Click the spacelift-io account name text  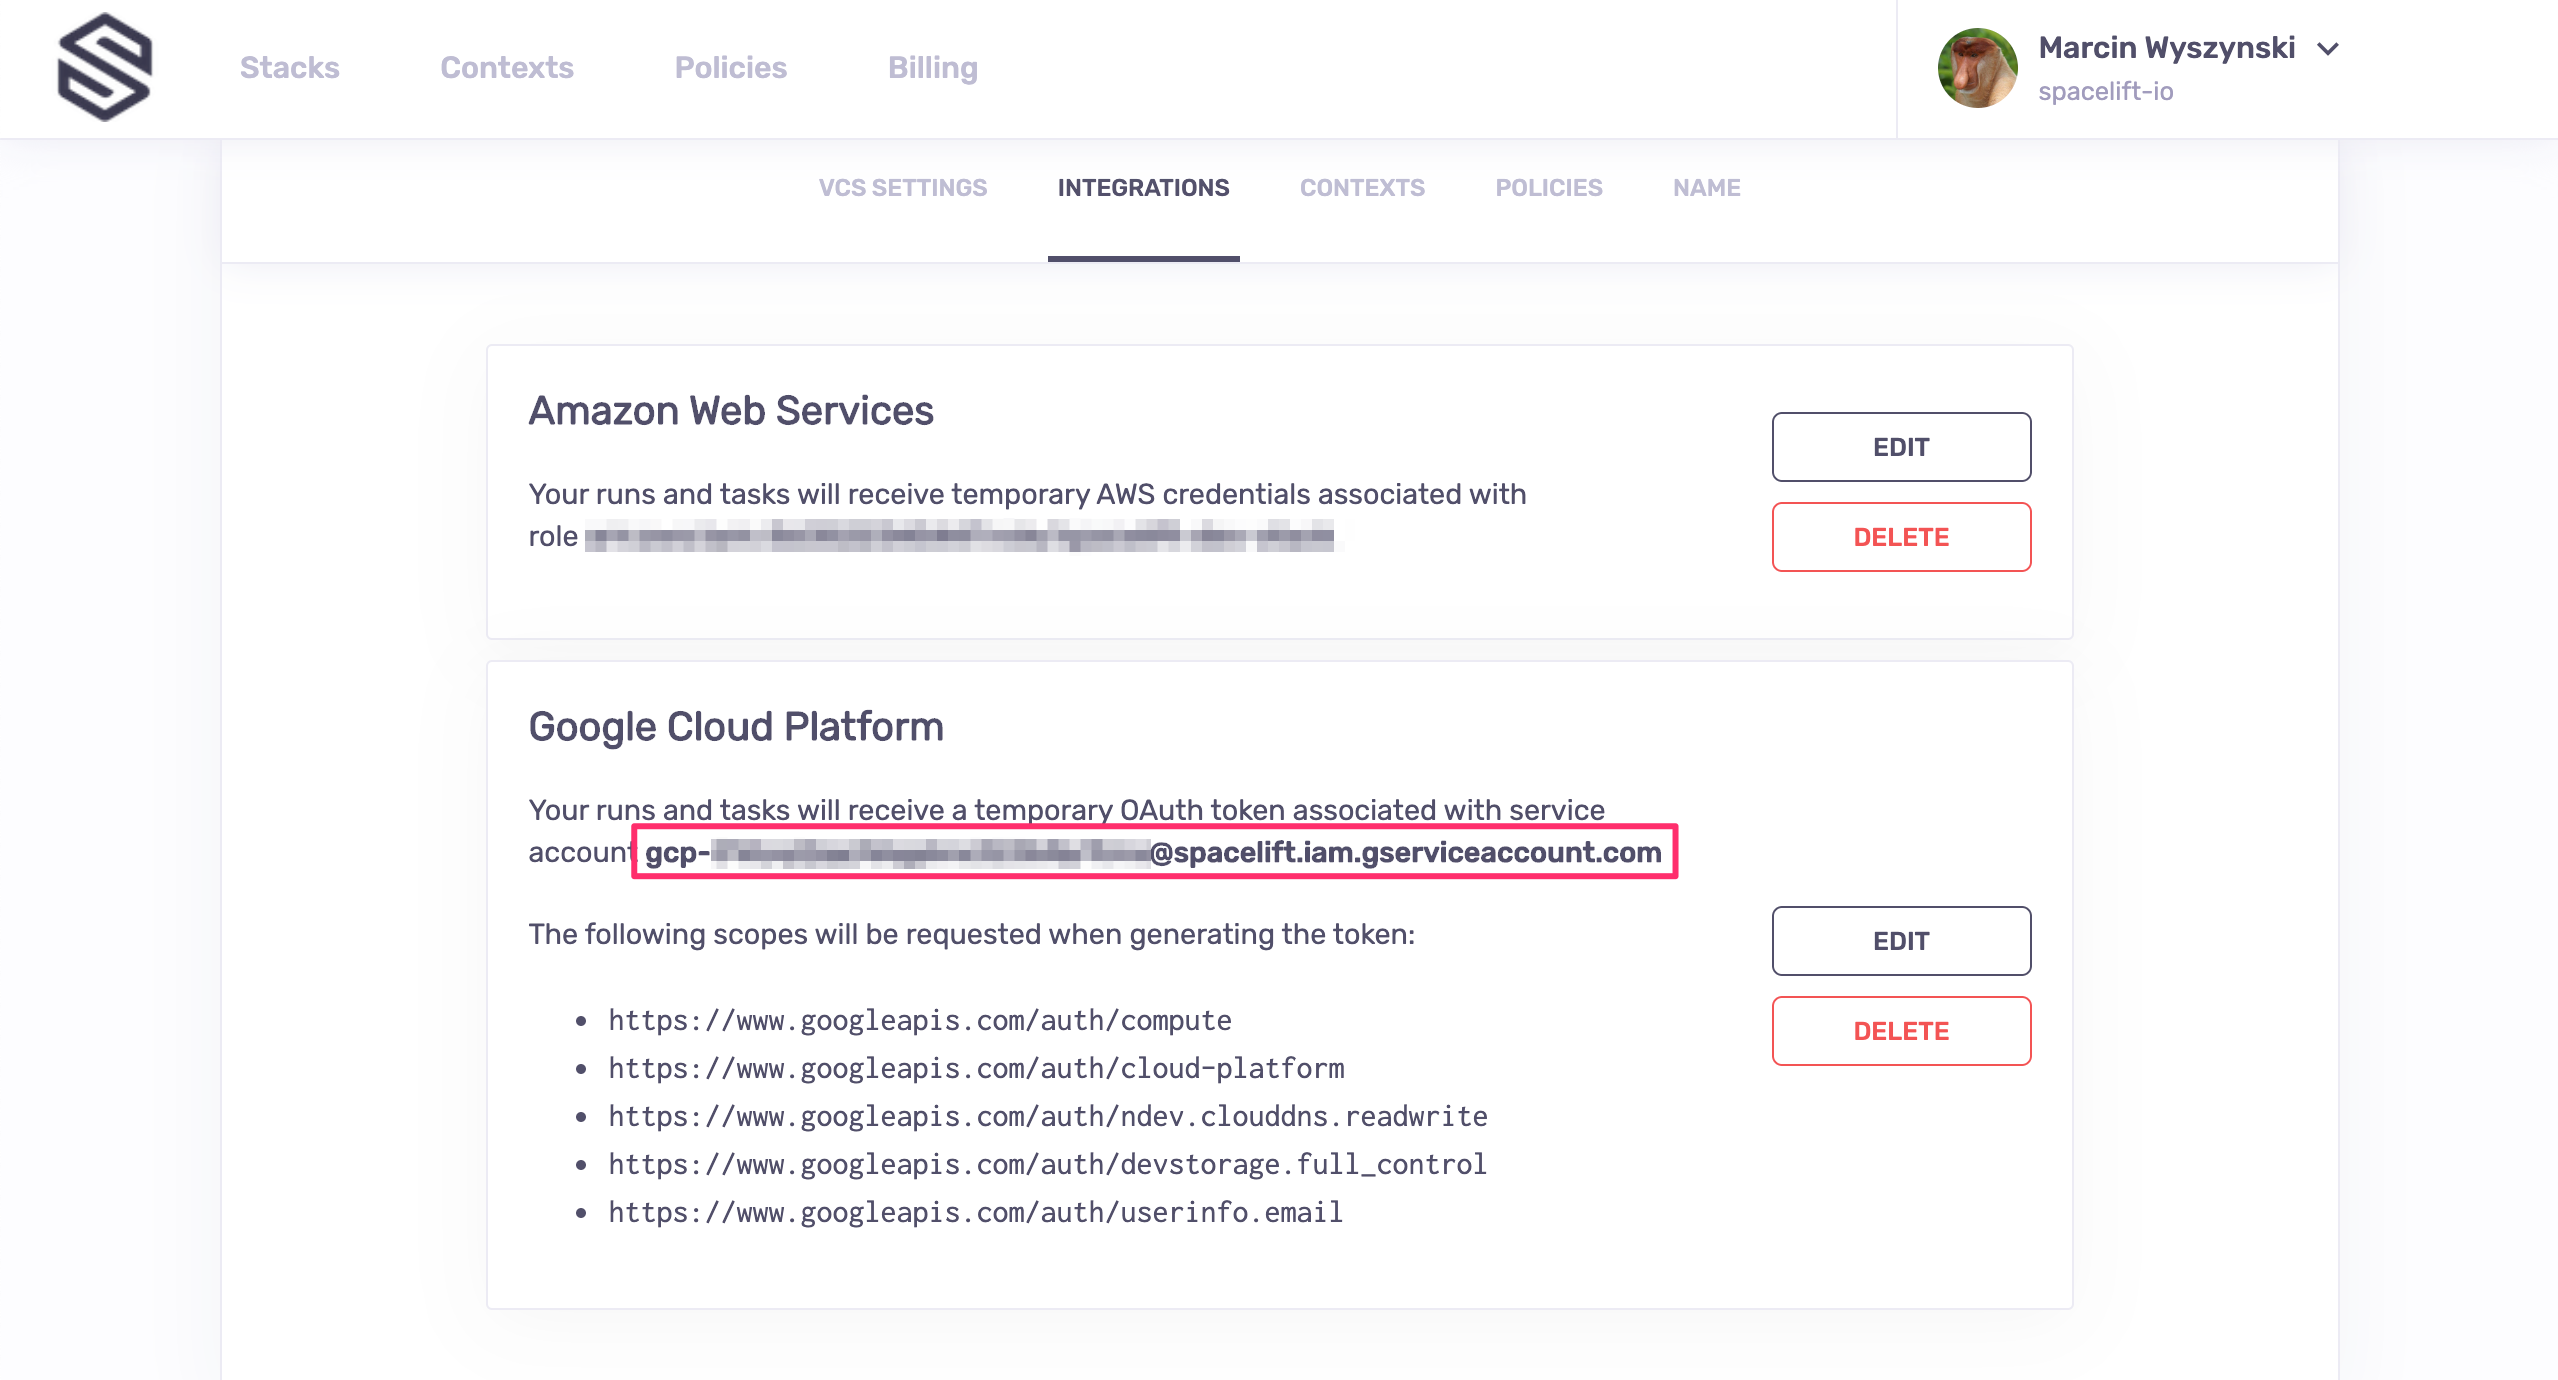click(2105, 91)
